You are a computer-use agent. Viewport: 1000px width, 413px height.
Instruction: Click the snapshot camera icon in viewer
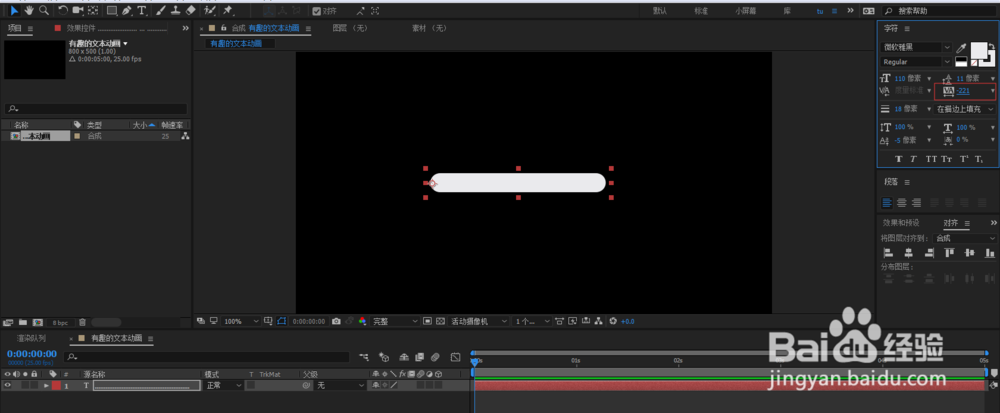point(336,321)
